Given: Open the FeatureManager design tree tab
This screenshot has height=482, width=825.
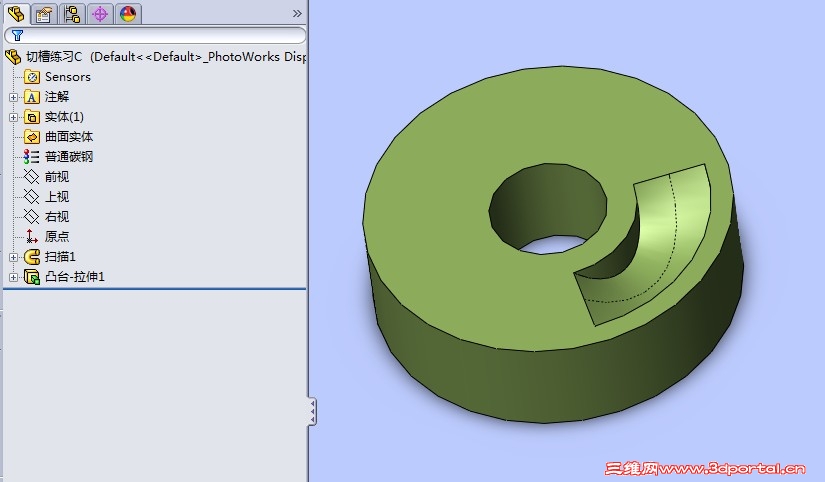Looking at the screenshot, I should [16, 13].
